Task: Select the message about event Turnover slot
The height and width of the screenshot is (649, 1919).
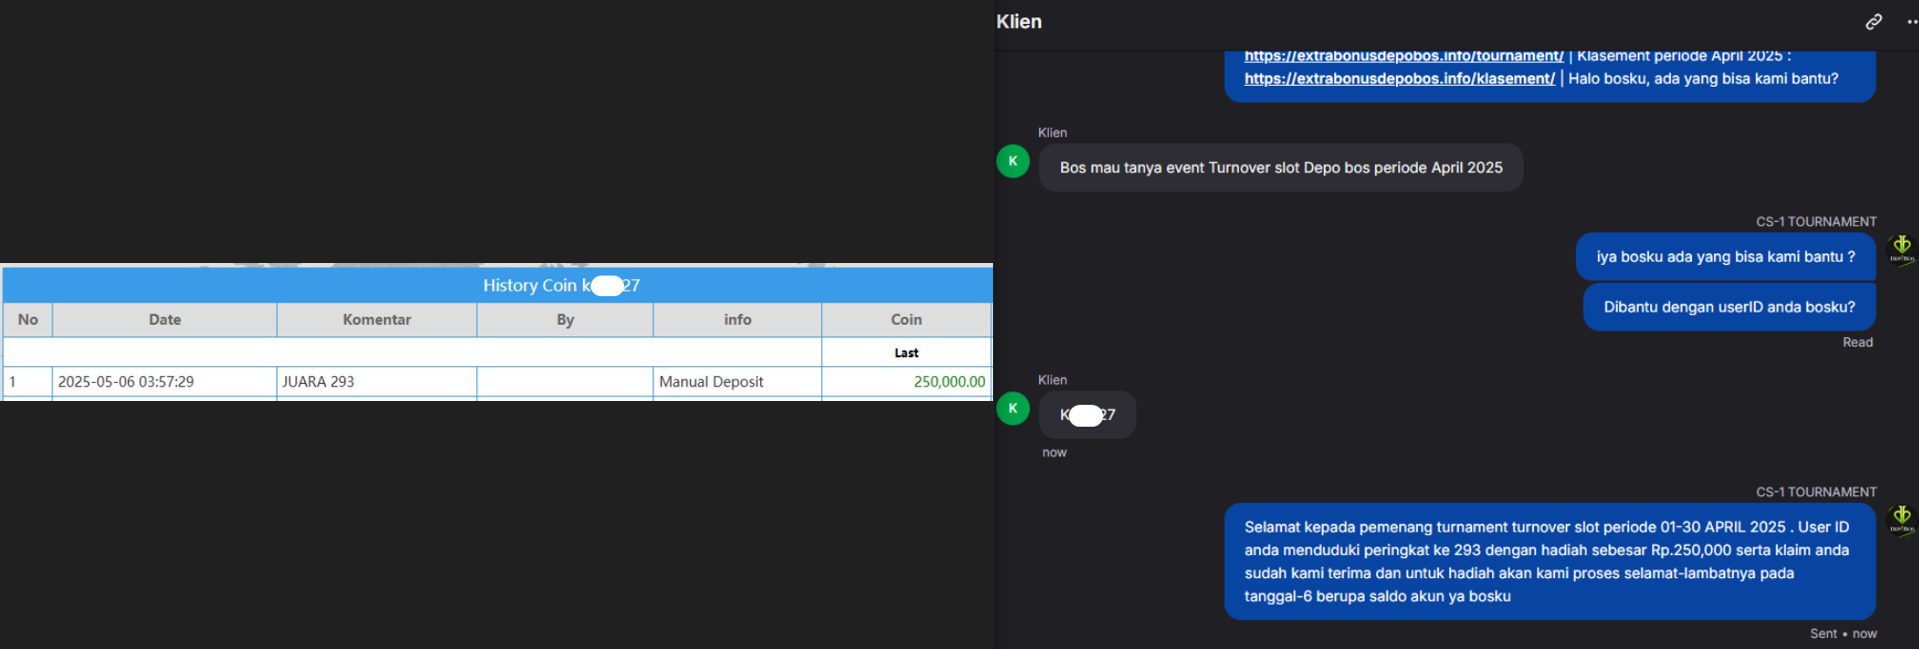Action: [x=1281, y=167]
